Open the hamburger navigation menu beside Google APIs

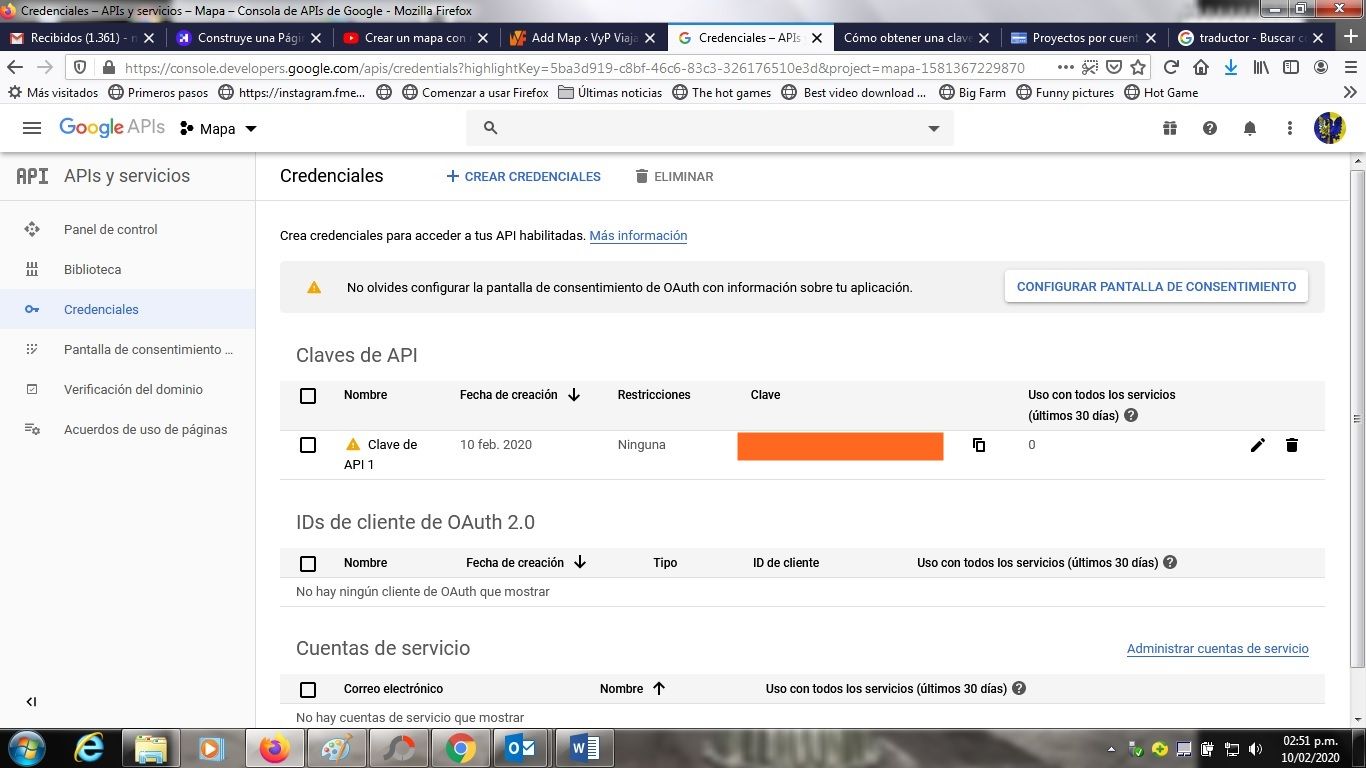(x=32, y=128)
